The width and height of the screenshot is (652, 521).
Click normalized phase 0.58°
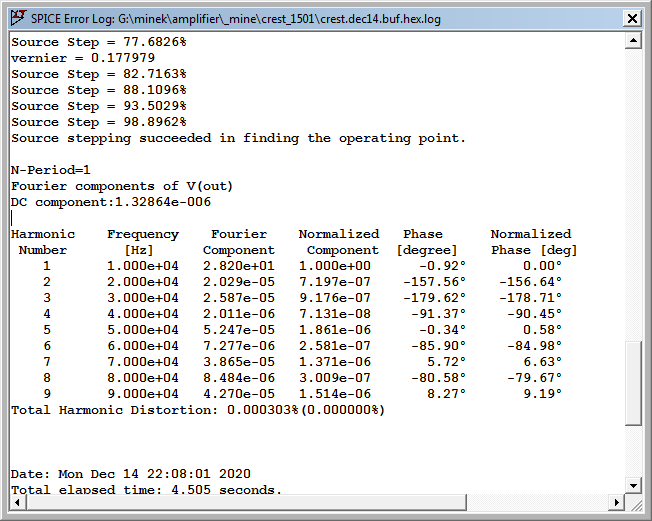[543, 330]
